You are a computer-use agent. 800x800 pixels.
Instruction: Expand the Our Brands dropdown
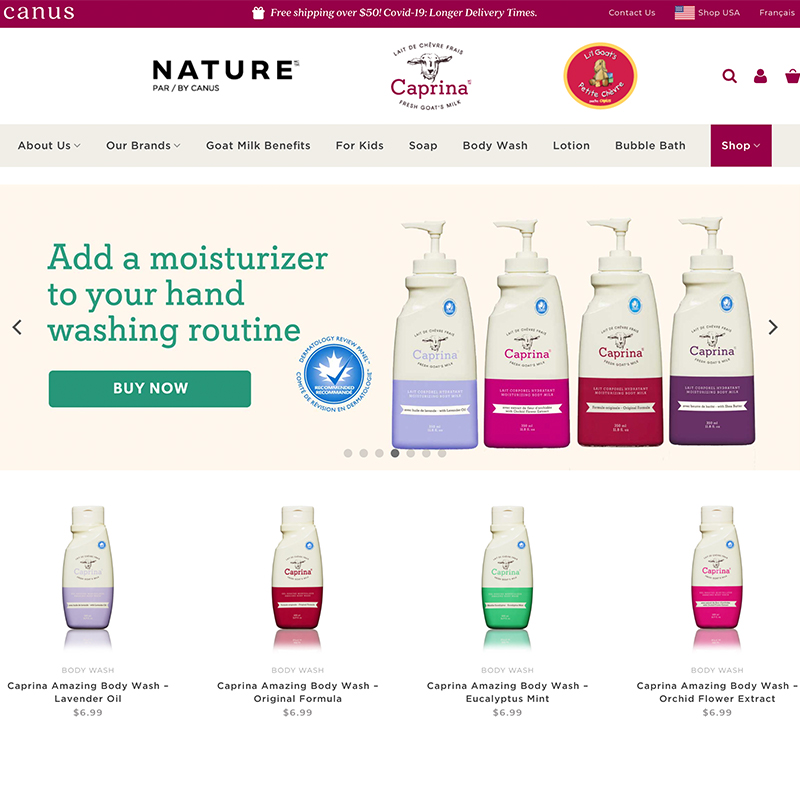point(143,145)
